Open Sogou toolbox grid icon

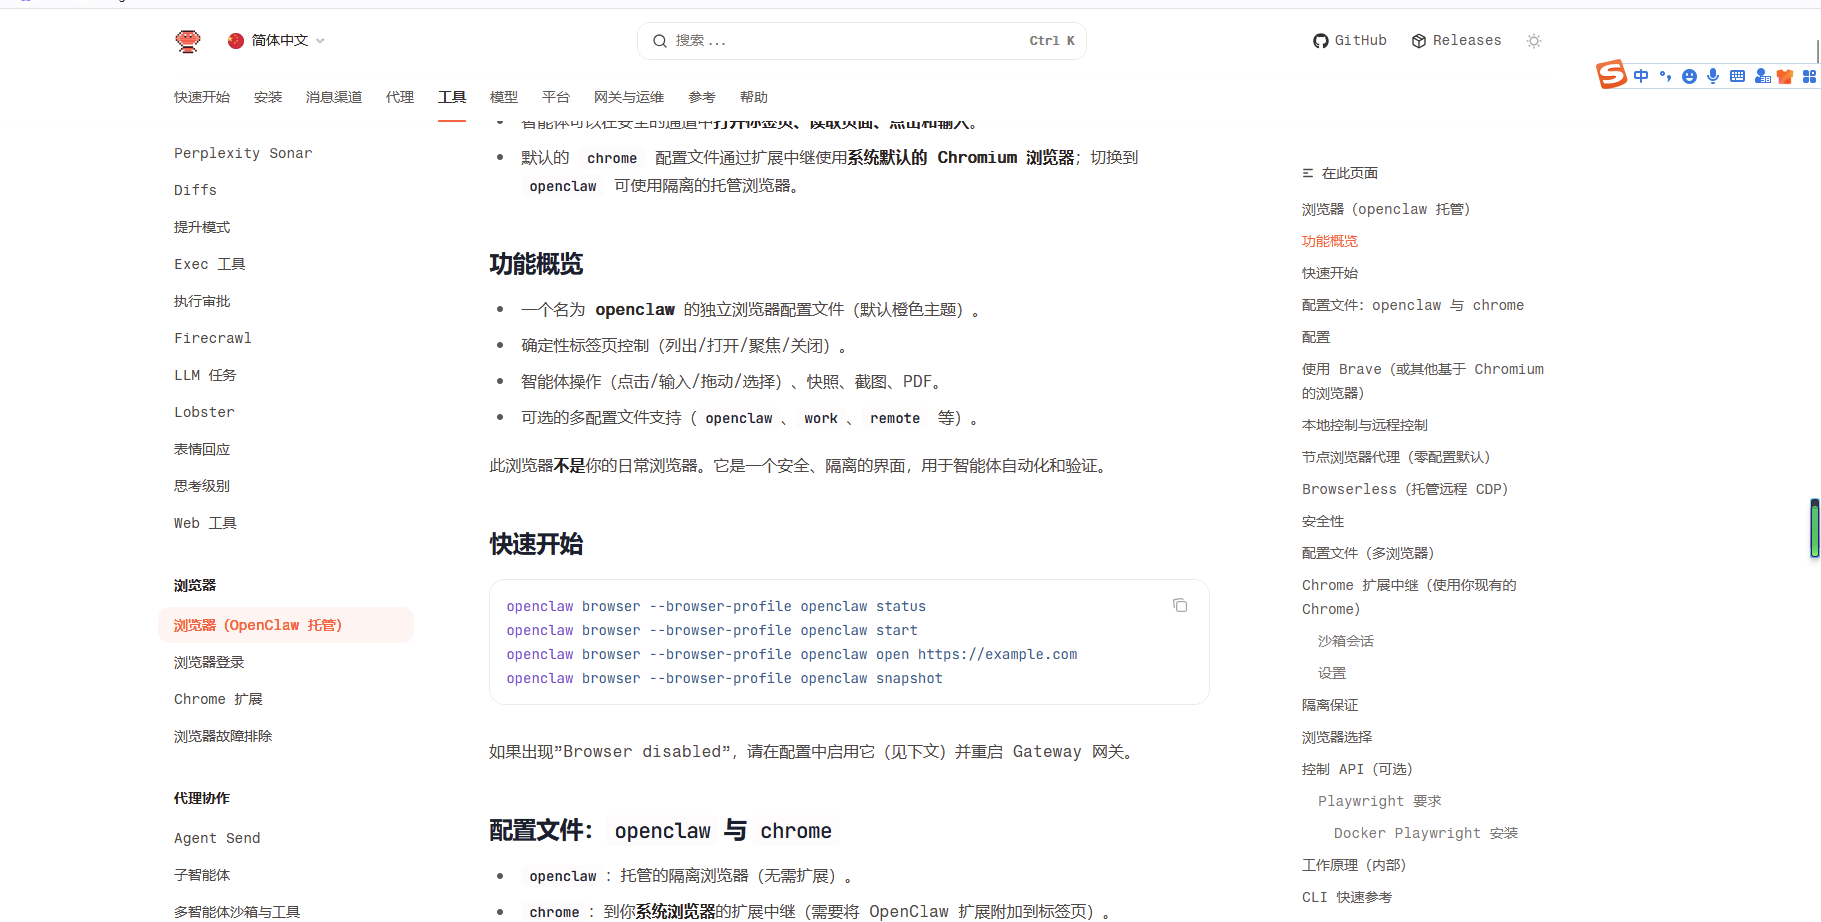pyautogui.click(x=1809, y=76)
